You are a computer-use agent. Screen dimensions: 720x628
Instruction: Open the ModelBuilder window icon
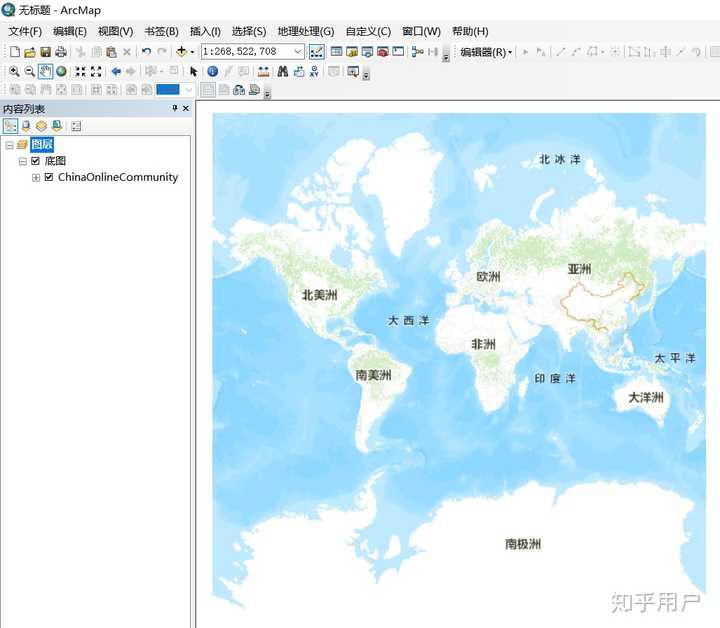tap(417, 52)
